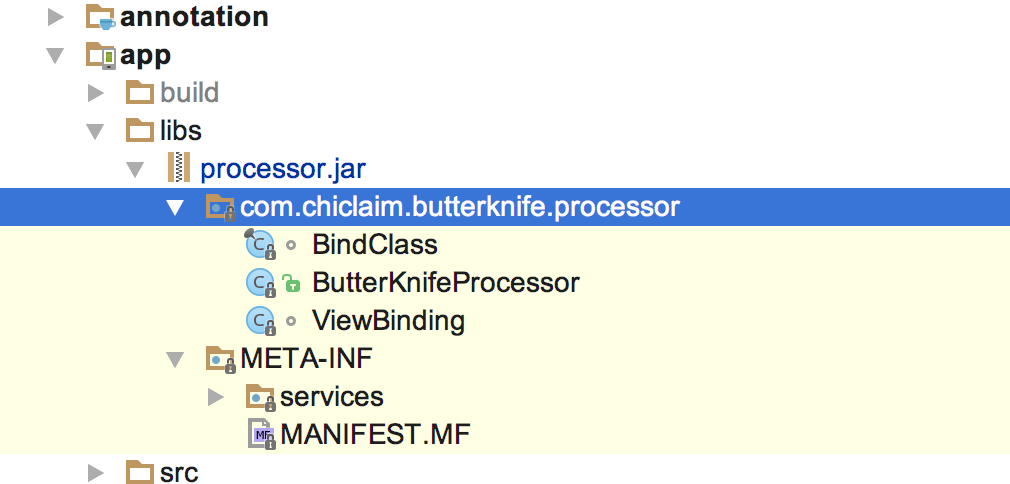
Task: Click the ButterKnifeProcessor class icon
Action: coord(259,283)
